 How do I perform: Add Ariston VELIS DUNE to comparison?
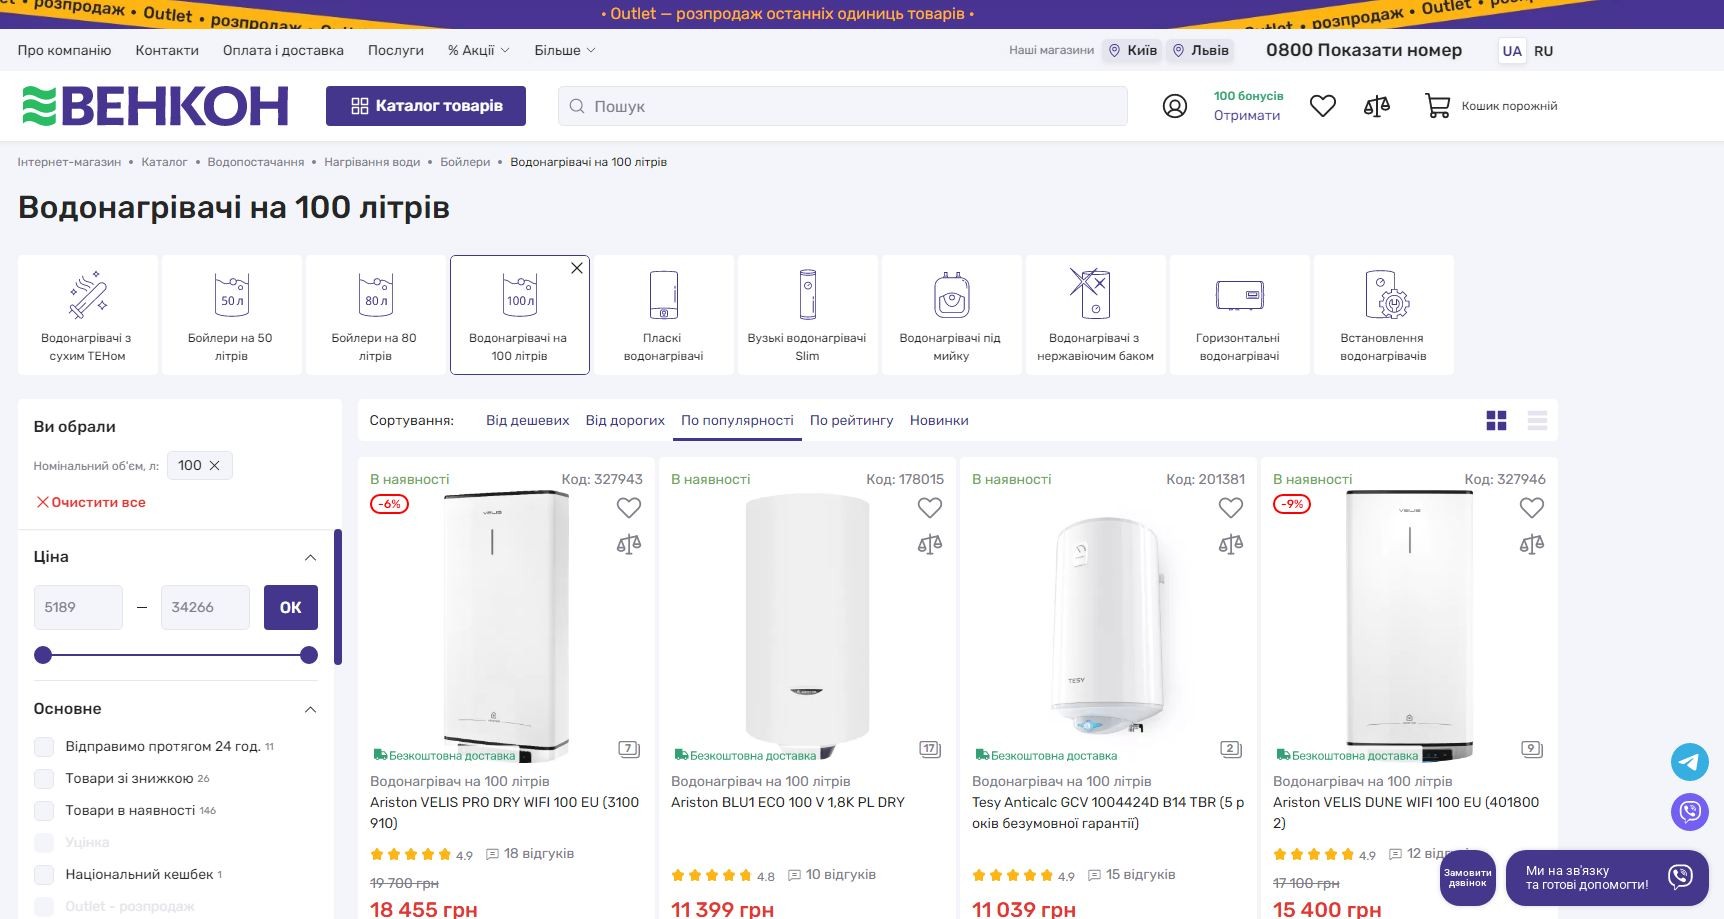tap(1532, 544)
